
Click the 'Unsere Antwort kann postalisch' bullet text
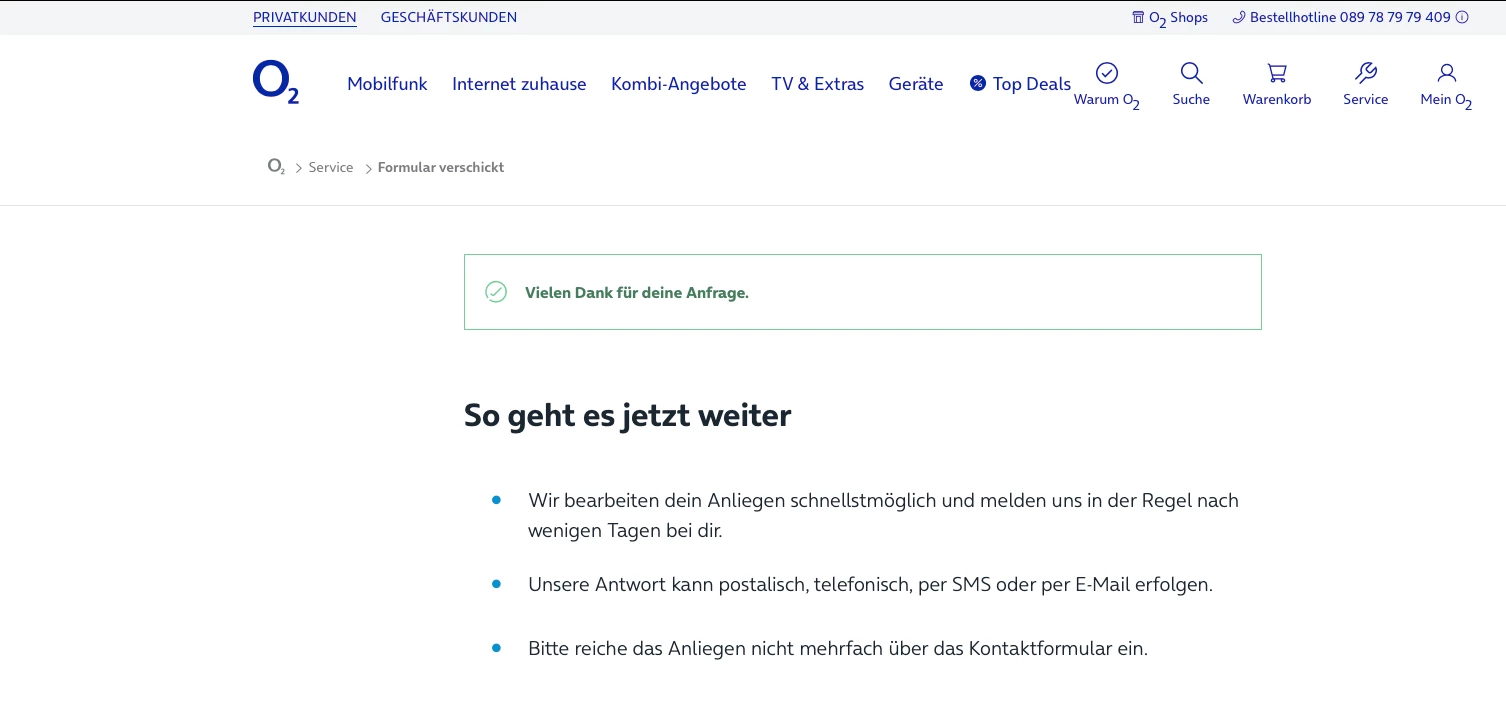(871, 585)
